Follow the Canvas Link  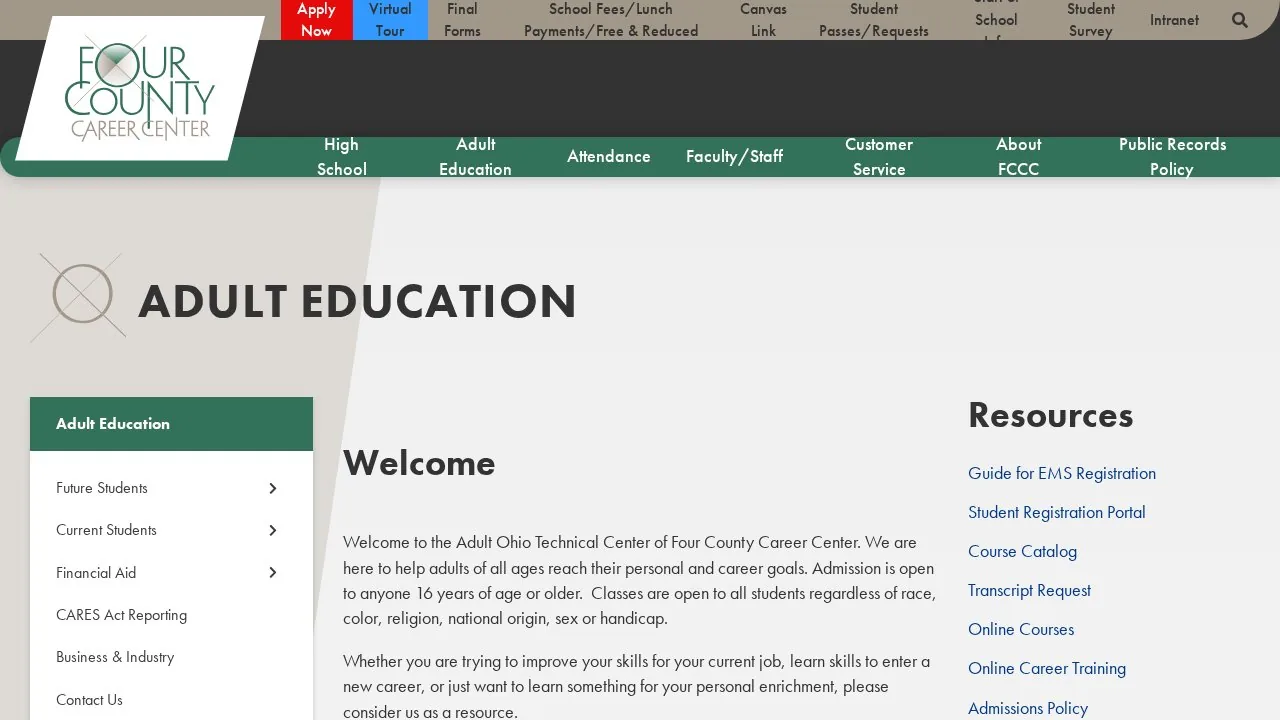pyautogui.click(x=763, y=20)
